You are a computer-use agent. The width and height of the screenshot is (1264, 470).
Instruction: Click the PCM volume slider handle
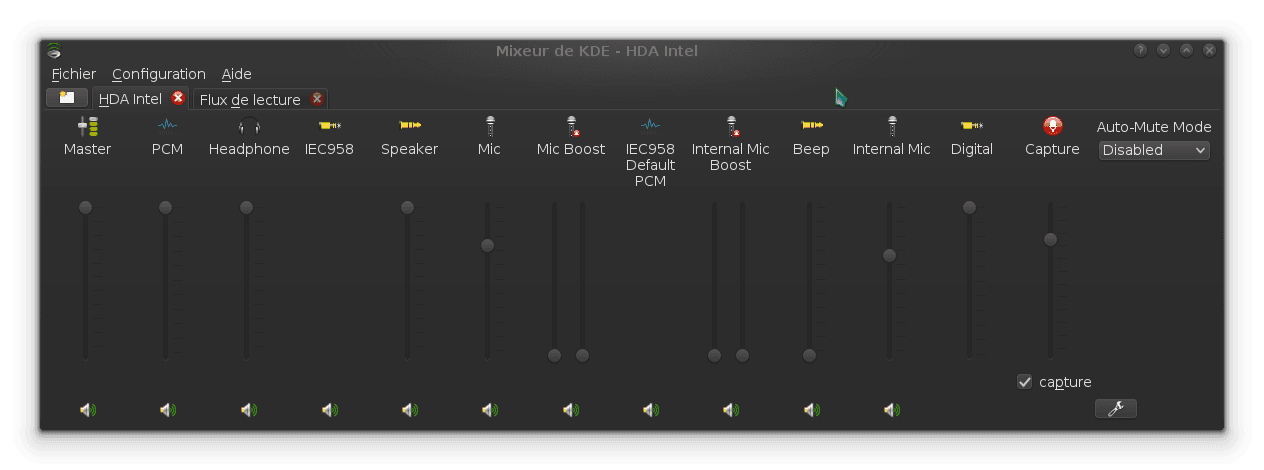coord(166,208)
